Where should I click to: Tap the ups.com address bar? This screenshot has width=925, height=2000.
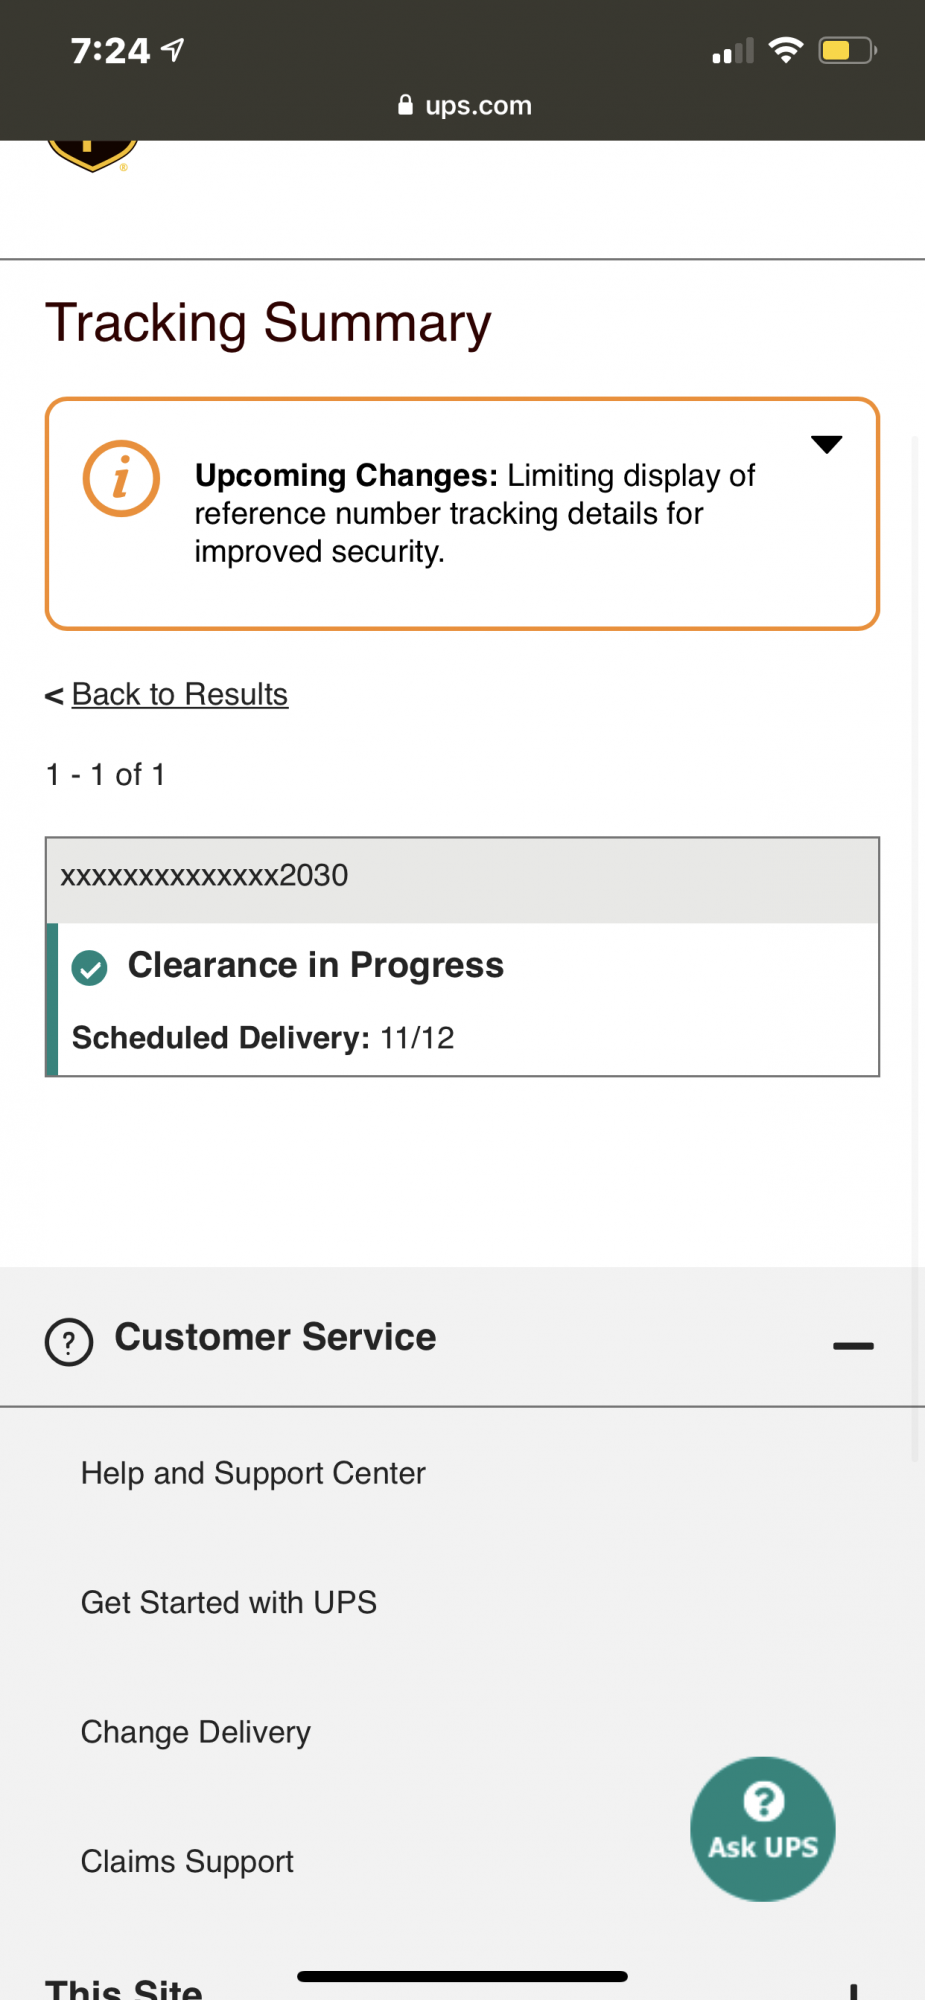coord(478,105)
